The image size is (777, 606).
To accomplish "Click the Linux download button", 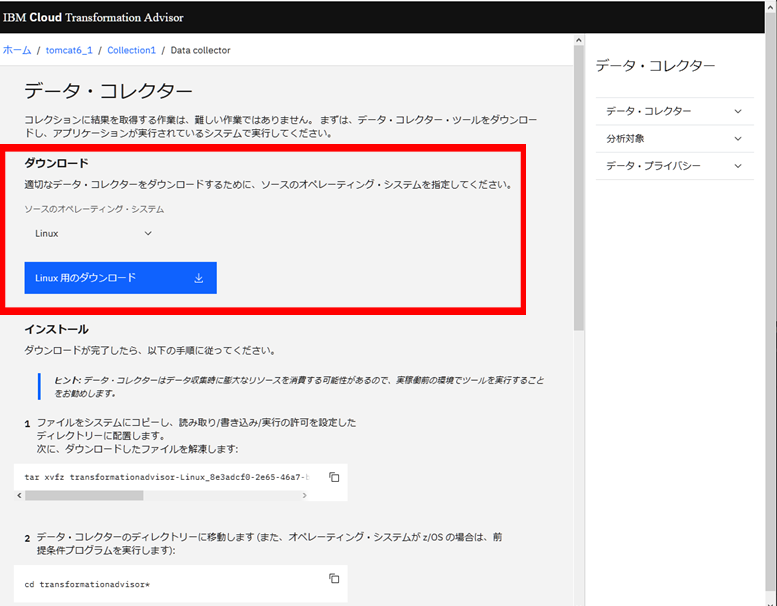I will [120, 277].
